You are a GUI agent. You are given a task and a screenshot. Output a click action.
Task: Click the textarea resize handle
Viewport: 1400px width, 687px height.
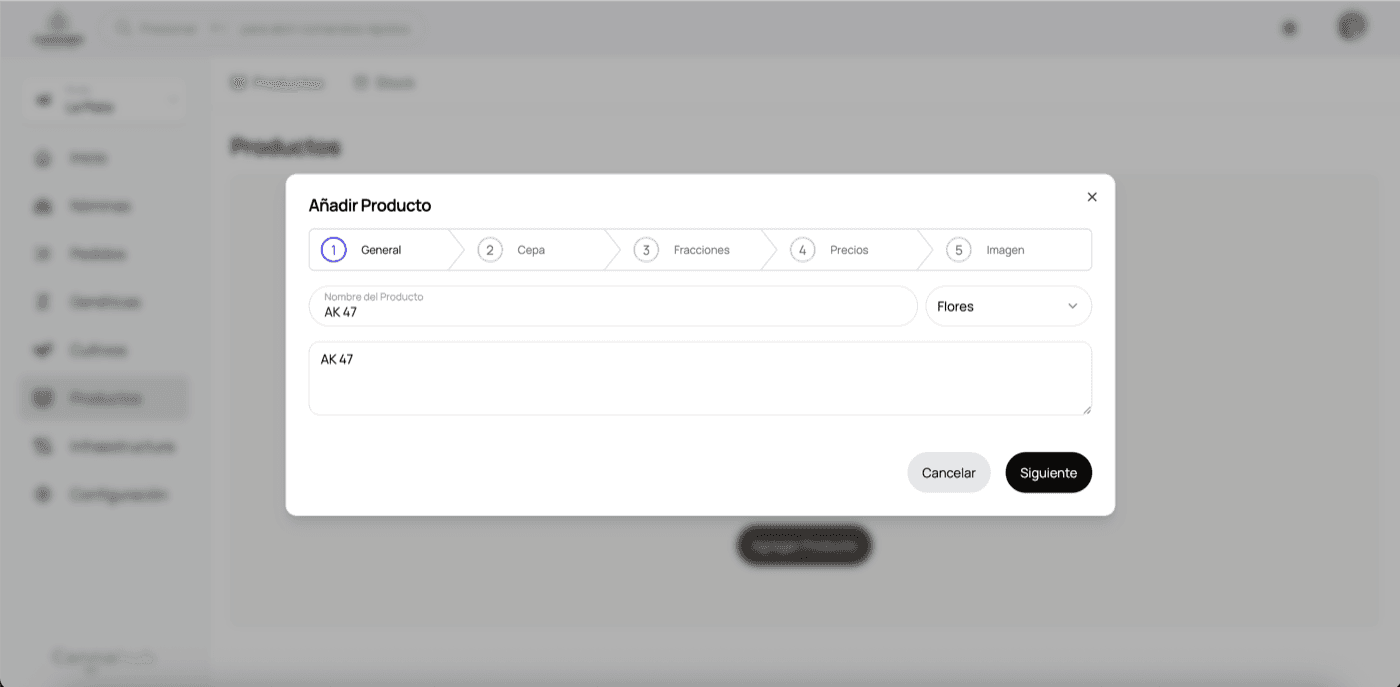click(1086, 409)
